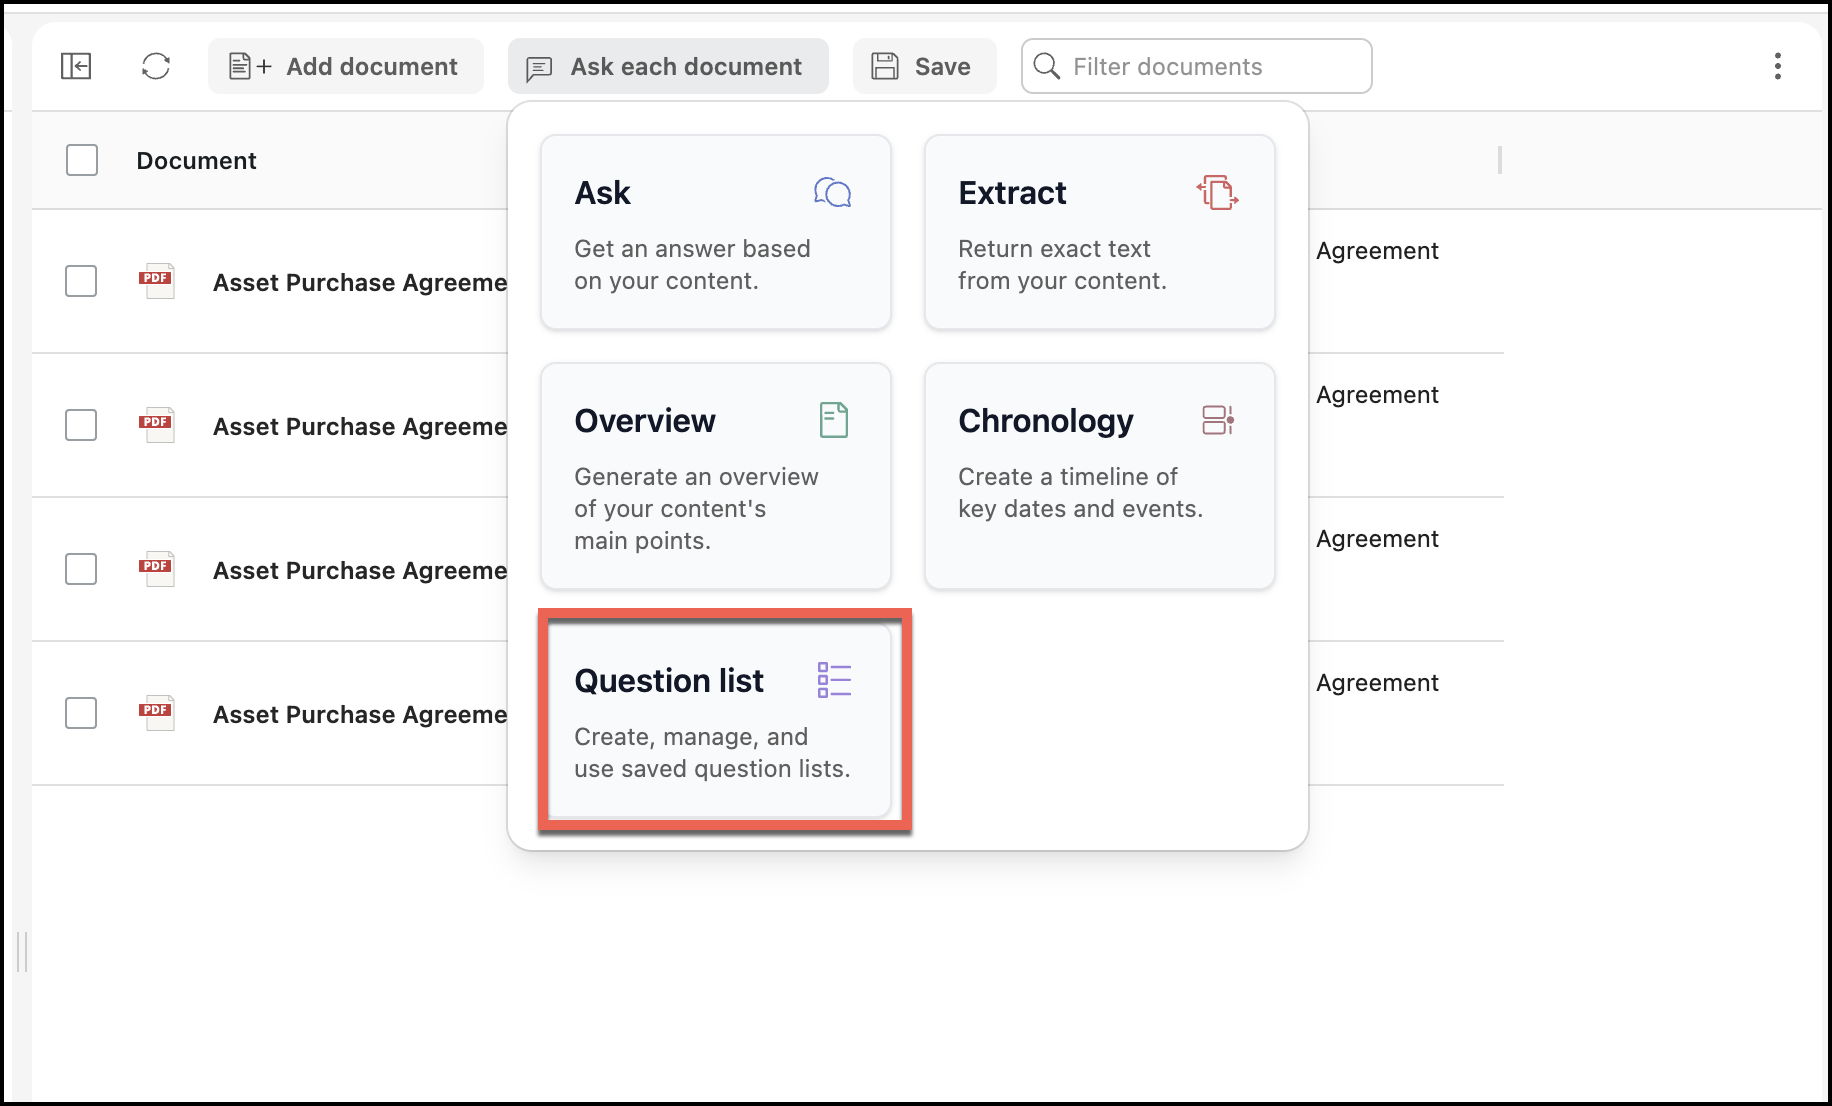Click the magnifier icon in filter box
This screenshot has height=1106, width=1832.
click(x=1047, y=66)
